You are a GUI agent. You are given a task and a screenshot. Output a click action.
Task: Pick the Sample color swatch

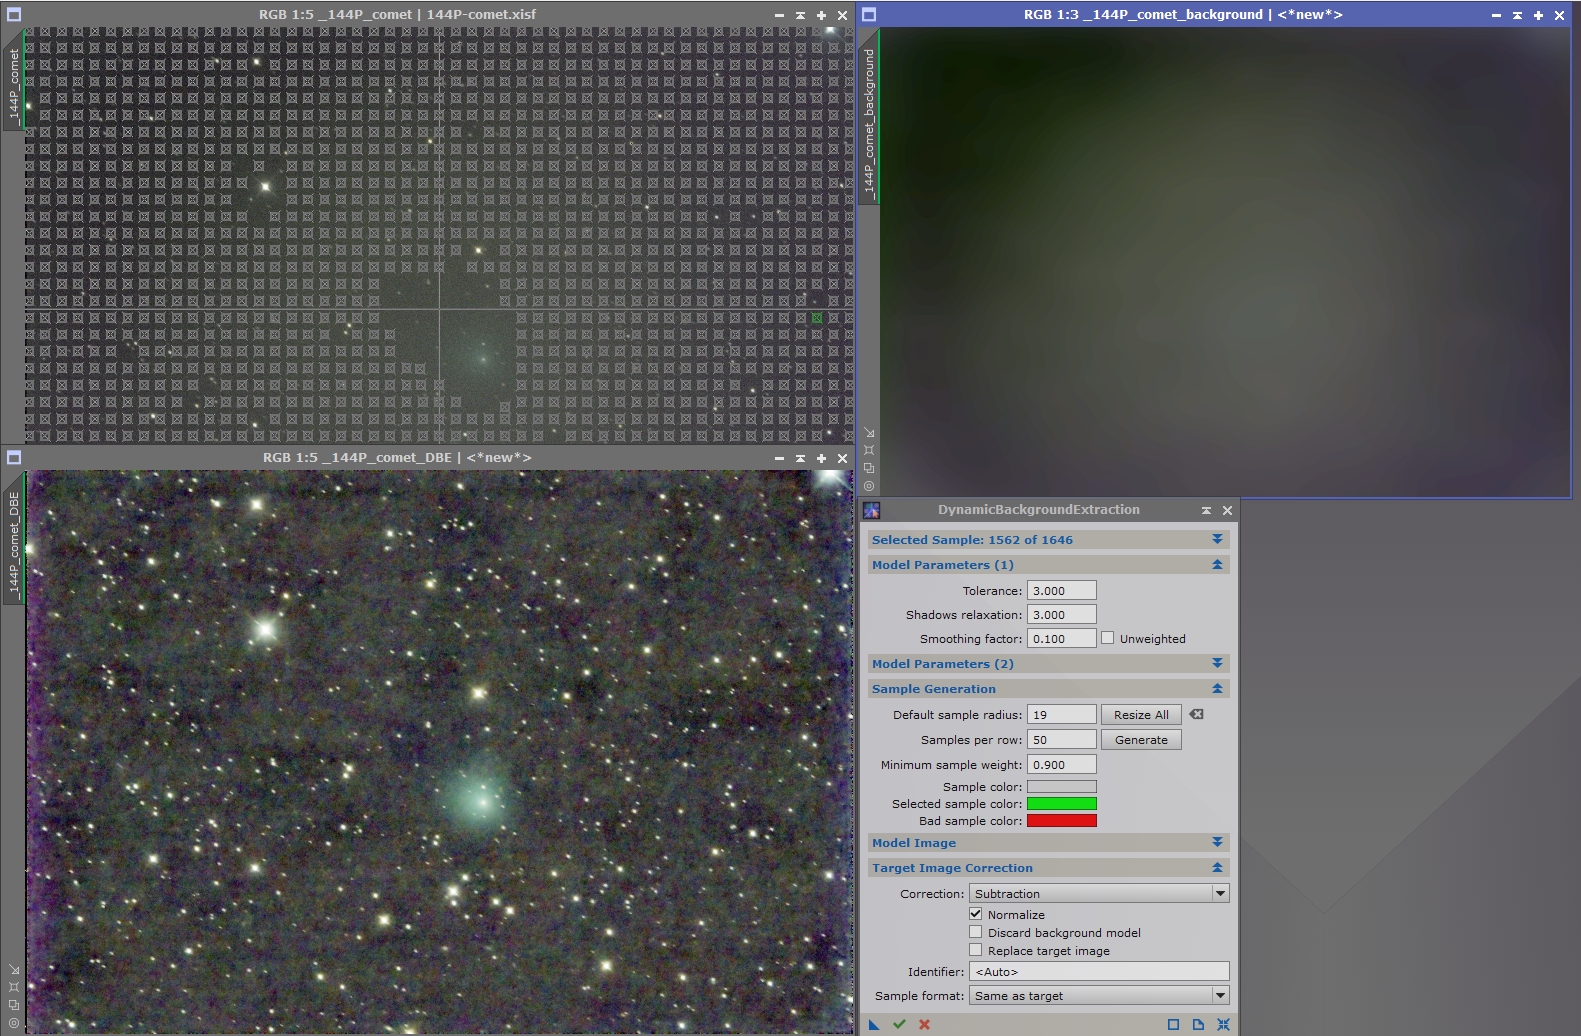tap(1062, 787)
